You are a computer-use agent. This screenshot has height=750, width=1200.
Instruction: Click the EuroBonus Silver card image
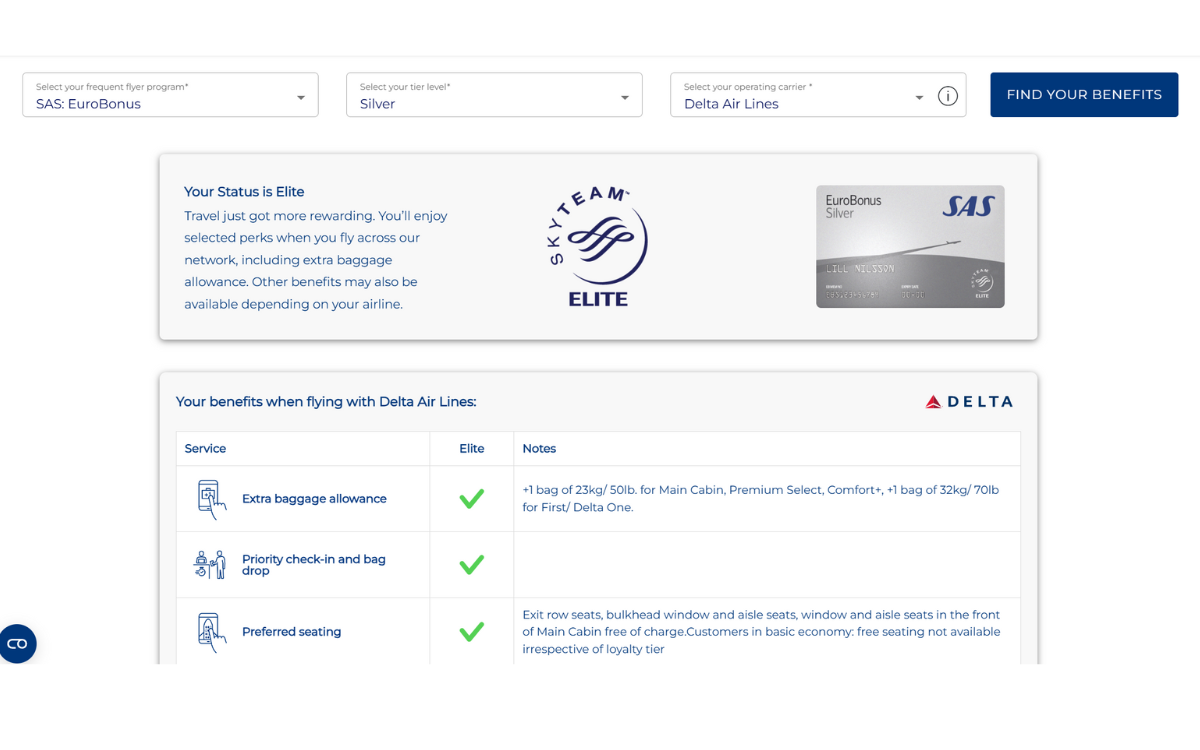click(910, 247)
